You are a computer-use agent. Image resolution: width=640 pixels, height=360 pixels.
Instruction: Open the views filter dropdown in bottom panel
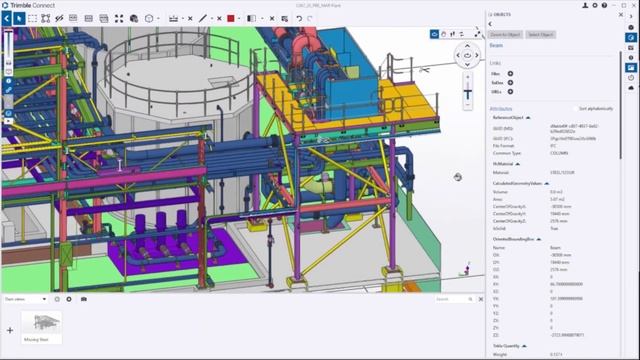tap(25, 299)
